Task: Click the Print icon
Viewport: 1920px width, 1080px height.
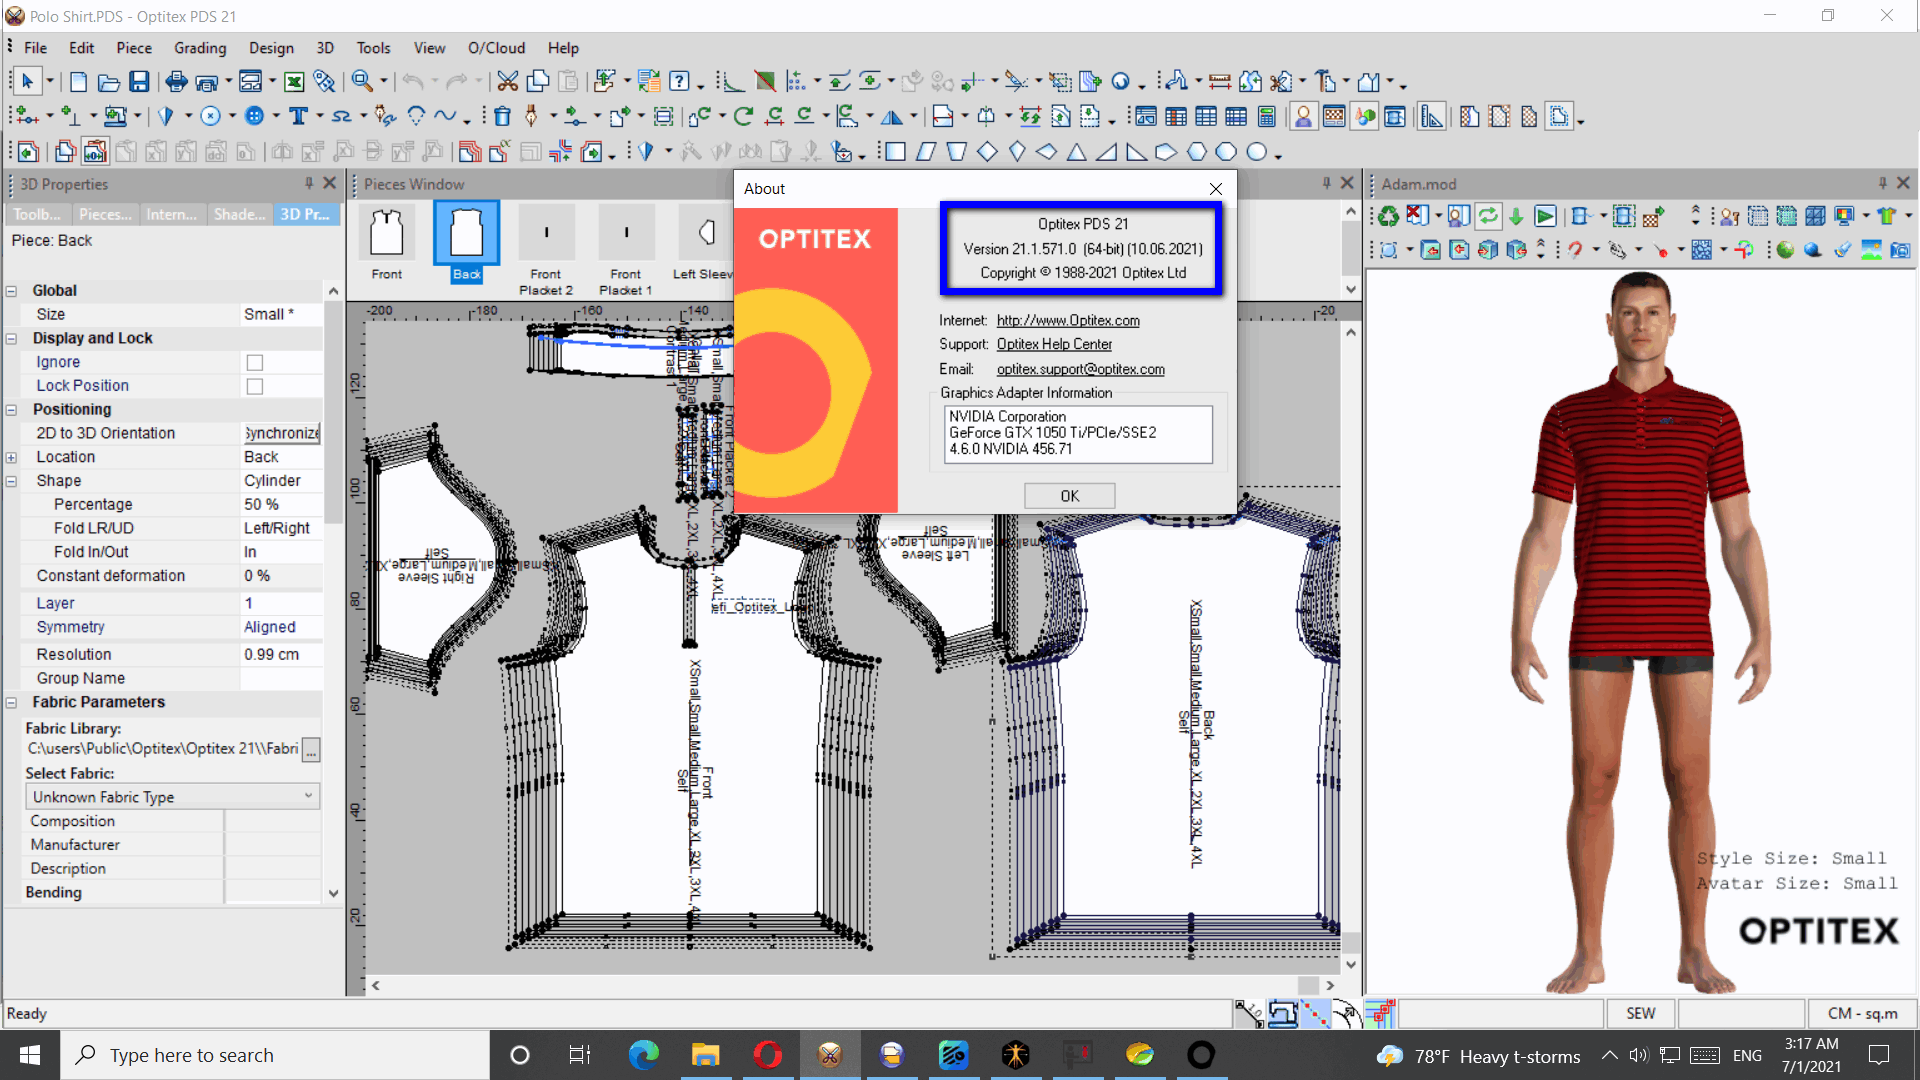Action: [176, 81]
